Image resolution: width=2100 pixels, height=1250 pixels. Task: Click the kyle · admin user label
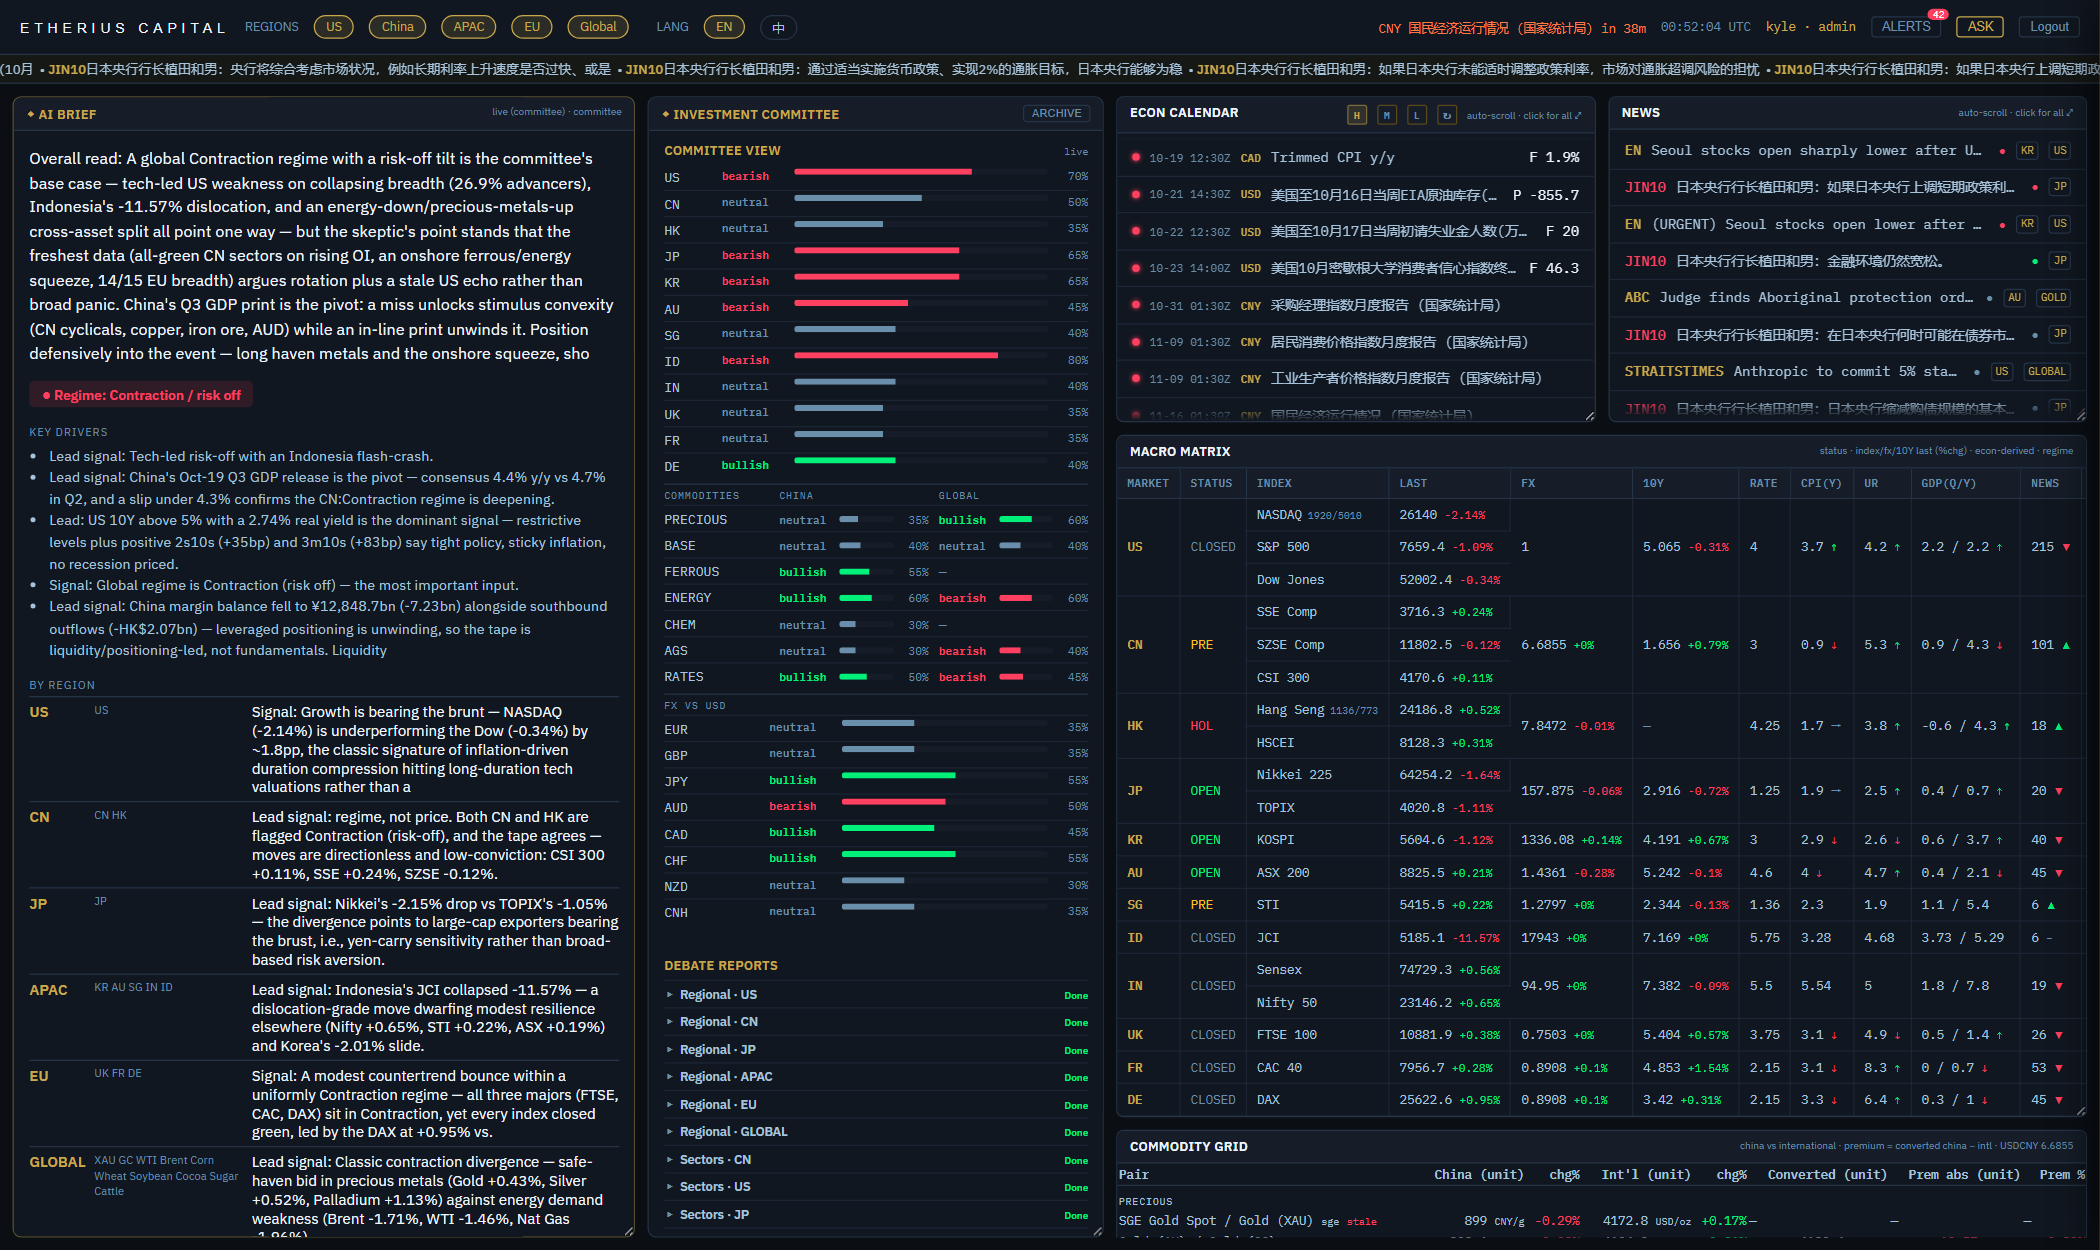(1810, 27)
